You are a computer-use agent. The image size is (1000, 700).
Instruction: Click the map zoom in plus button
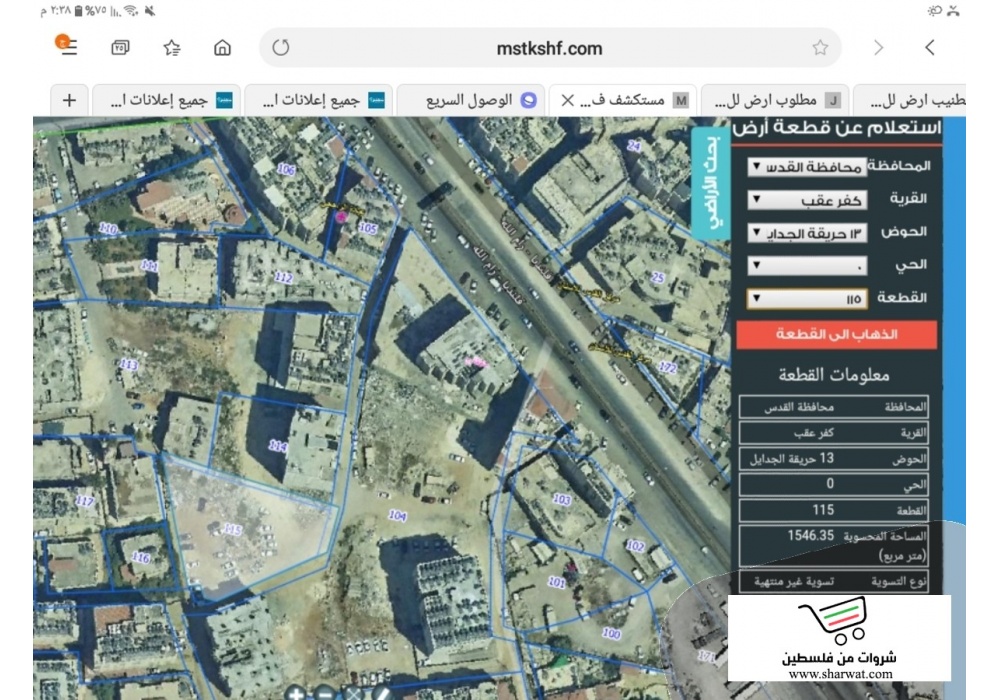296,692
